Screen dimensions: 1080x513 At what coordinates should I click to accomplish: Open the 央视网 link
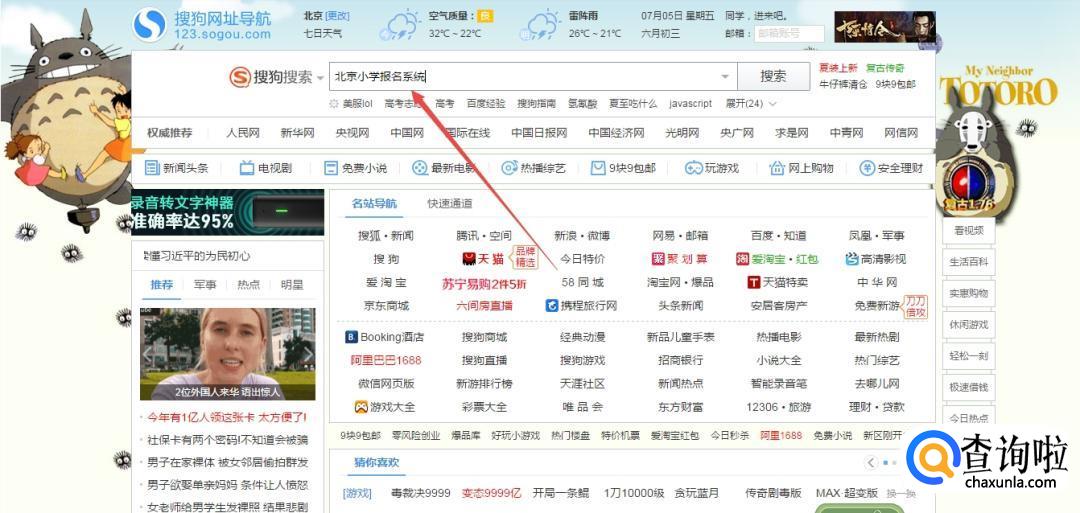coord(352,133)
